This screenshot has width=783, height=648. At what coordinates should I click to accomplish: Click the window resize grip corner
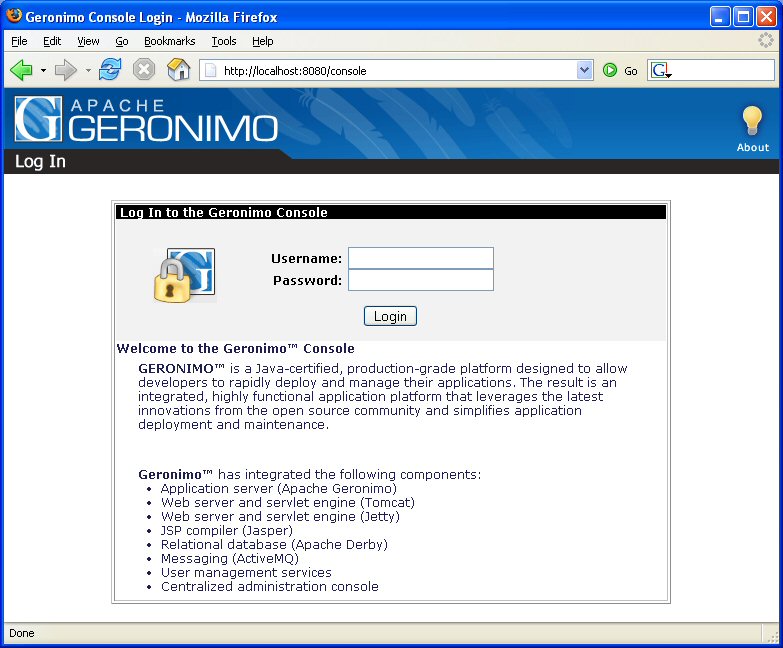(772, 636)
